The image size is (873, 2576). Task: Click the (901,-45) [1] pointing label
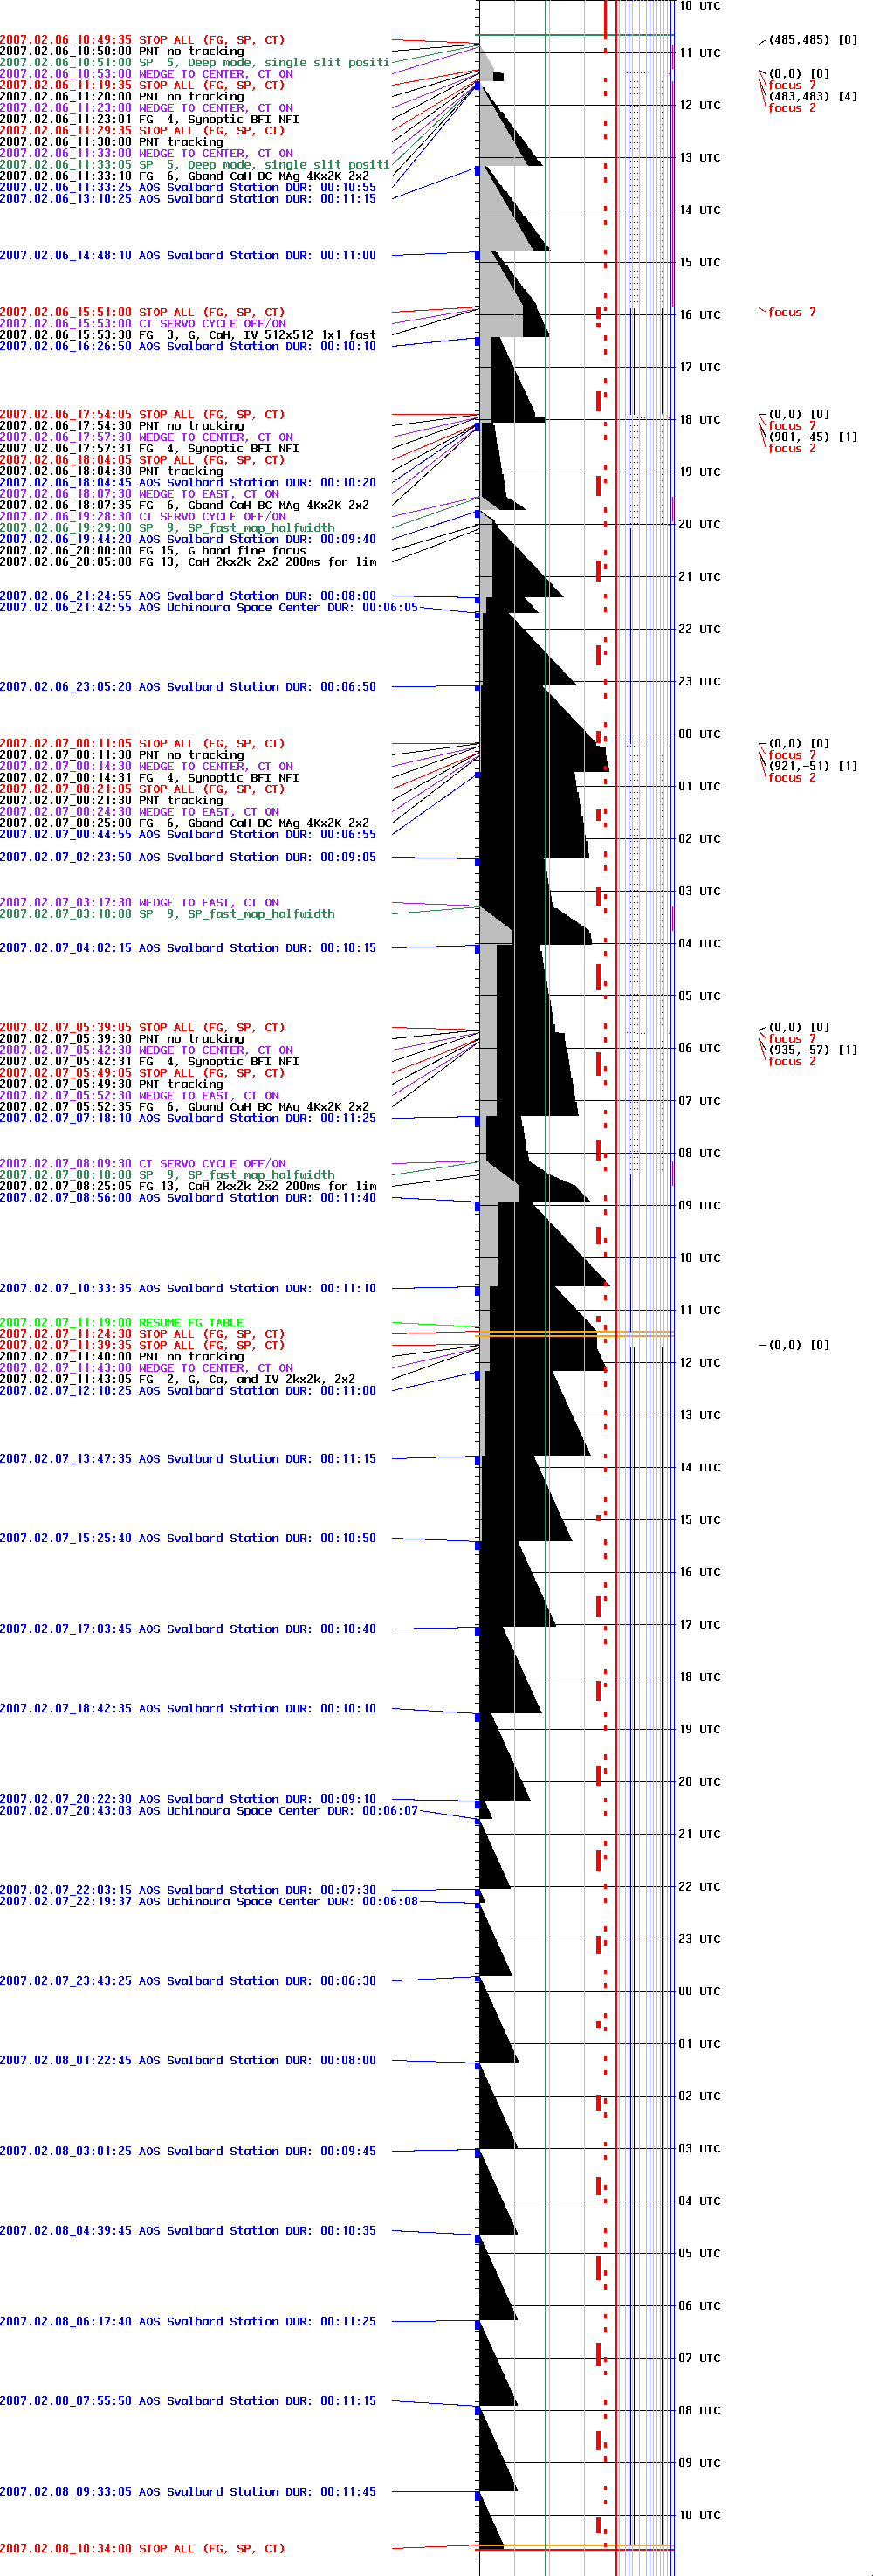[812, 437]
